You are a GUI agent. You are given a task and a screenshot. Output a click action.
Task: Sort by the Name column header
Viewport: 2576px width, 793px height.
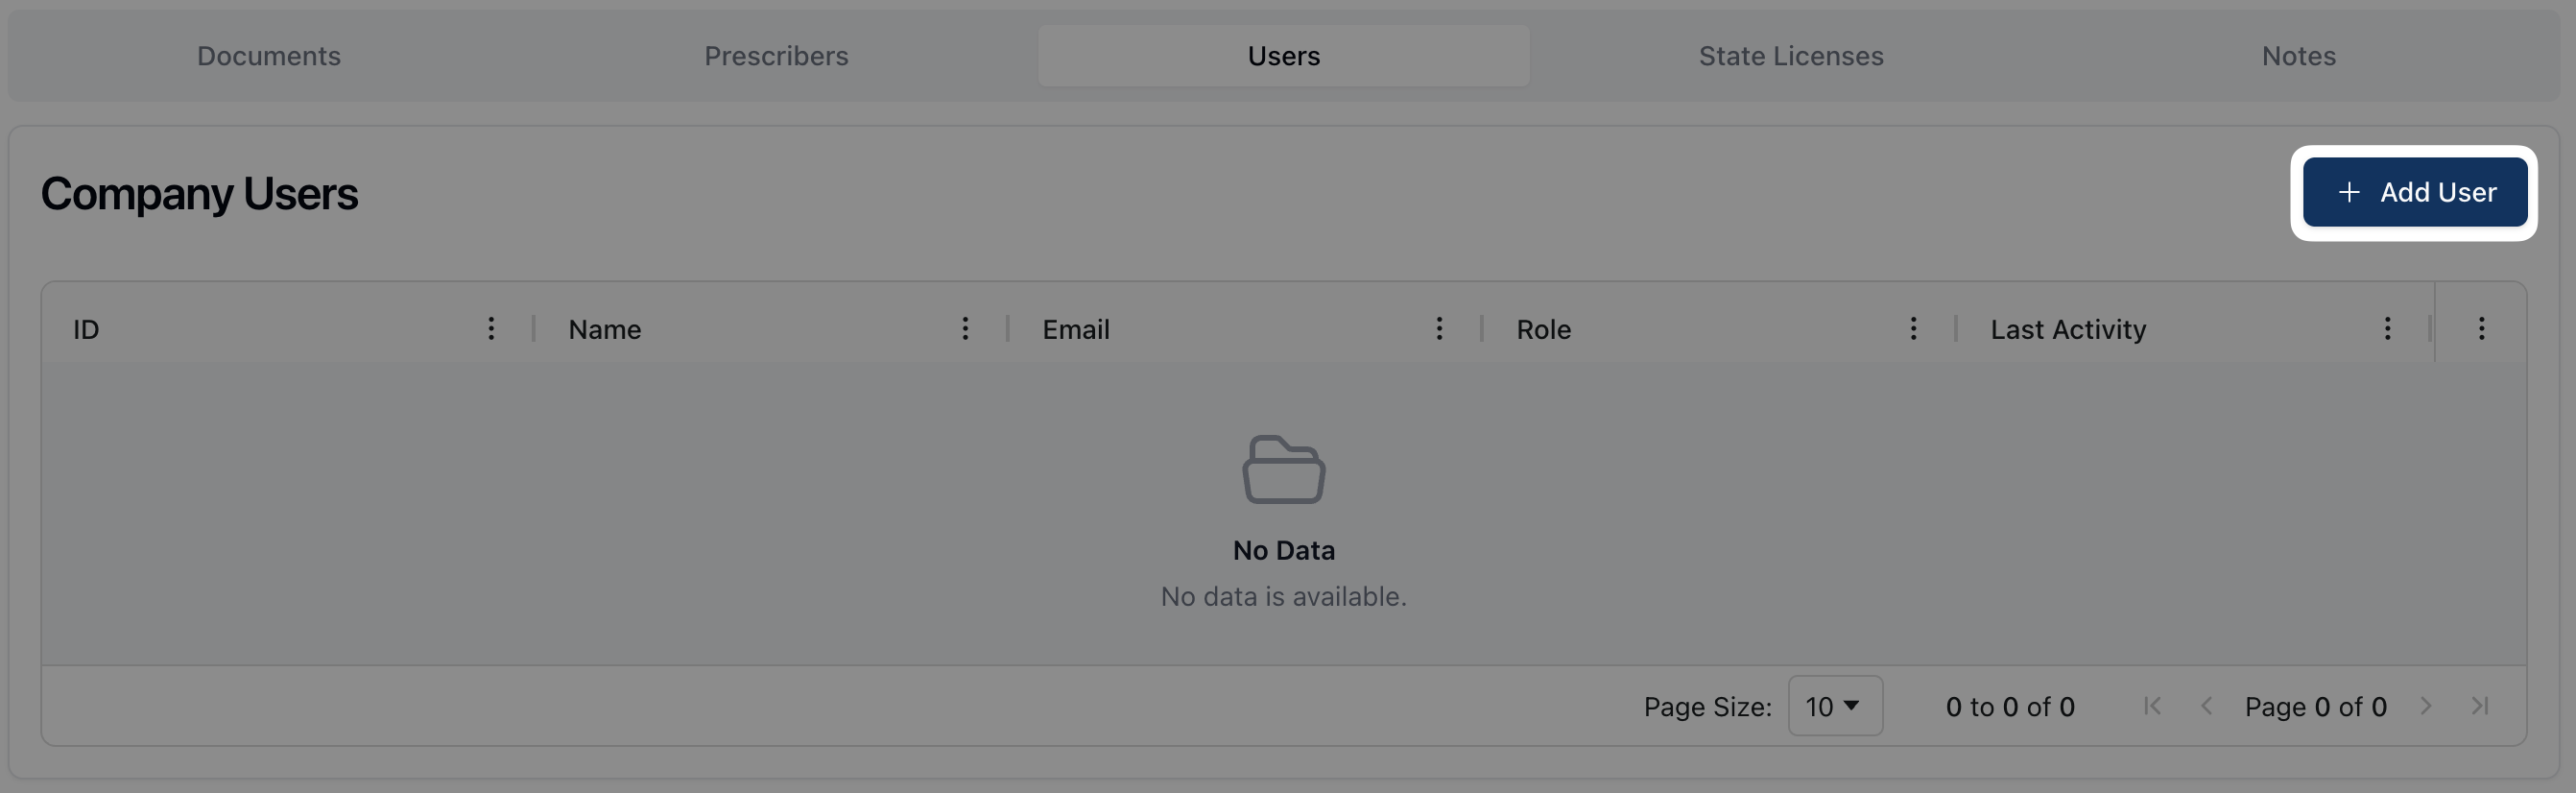click(605, 329)
